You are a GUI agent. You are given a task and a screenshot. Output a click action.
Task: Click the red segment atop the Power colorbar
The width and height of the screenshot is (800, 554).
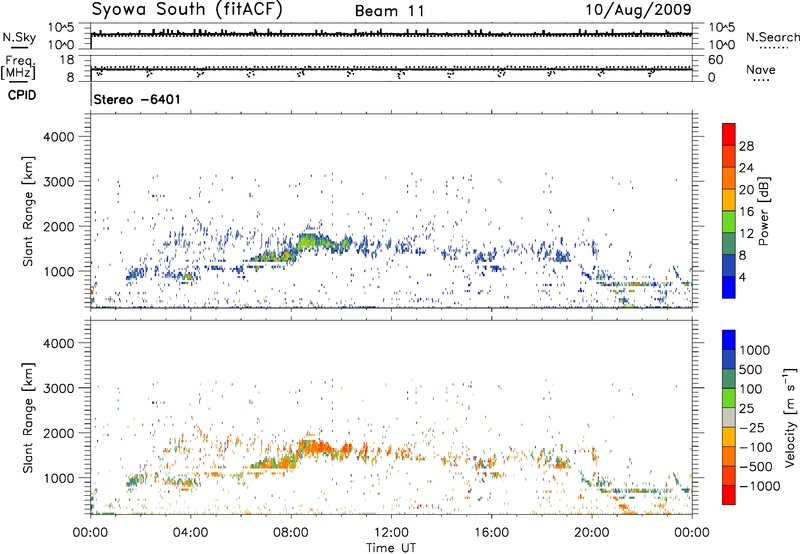tap(729, 134)
